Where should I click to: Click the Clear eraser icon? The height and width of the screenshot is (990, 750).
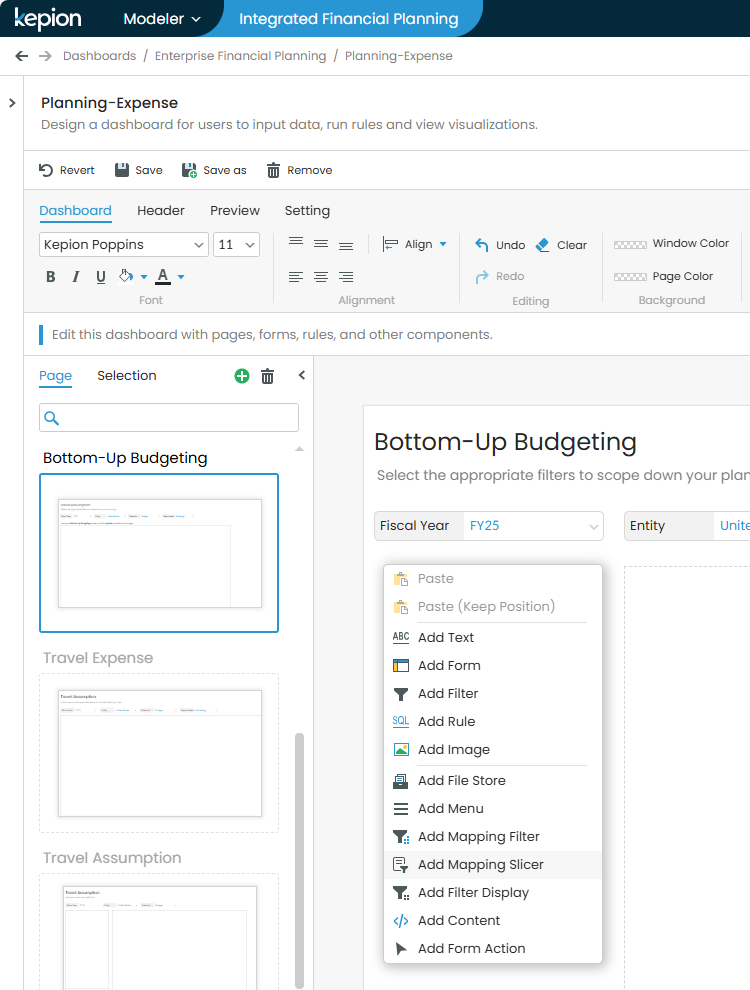click(543, 245)
